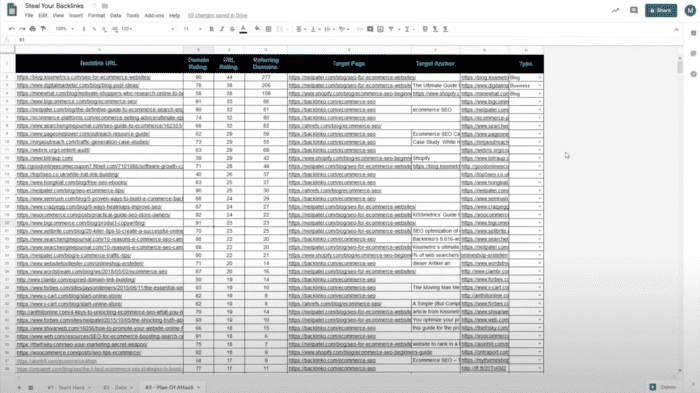Decrease decimal places icon

(x=104, y=29)
